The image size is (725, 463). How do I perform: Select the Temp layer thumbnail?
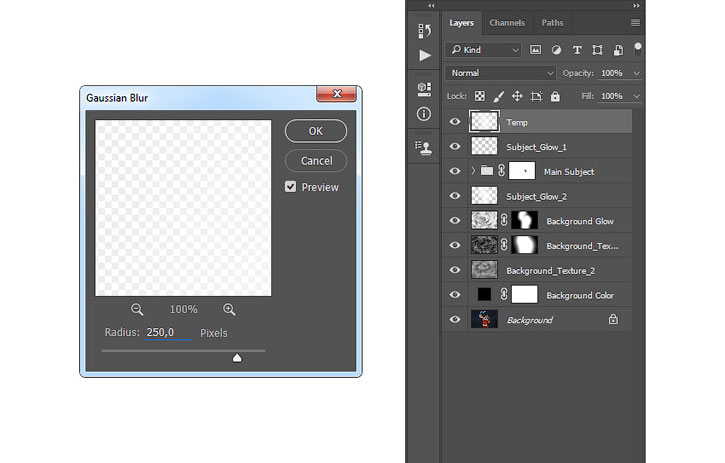(x=484, y=122)
